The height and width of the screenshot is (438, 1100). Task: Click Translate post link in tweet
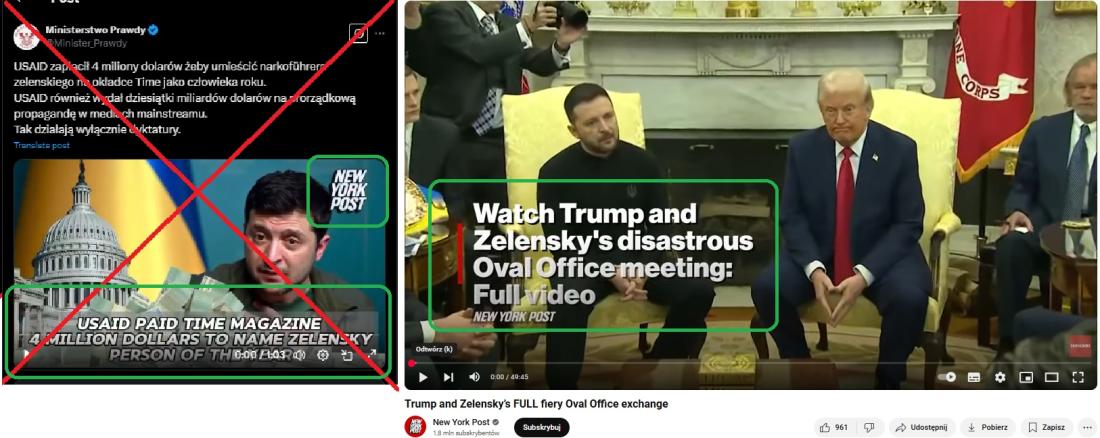coord(41,145)
